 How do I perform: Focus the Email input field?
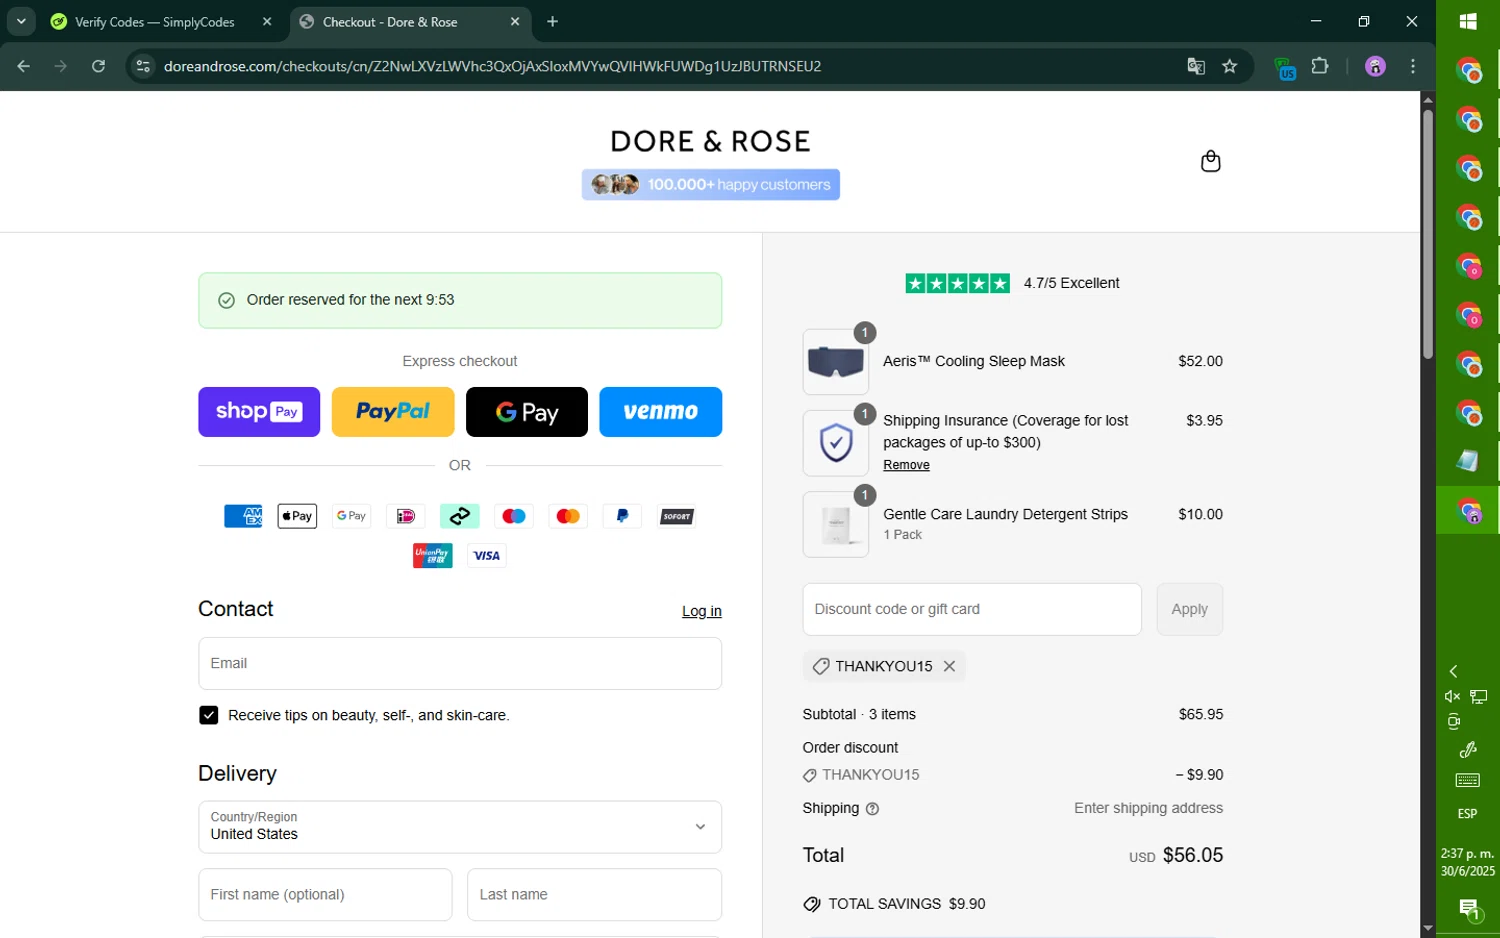(x=460, y=663)
